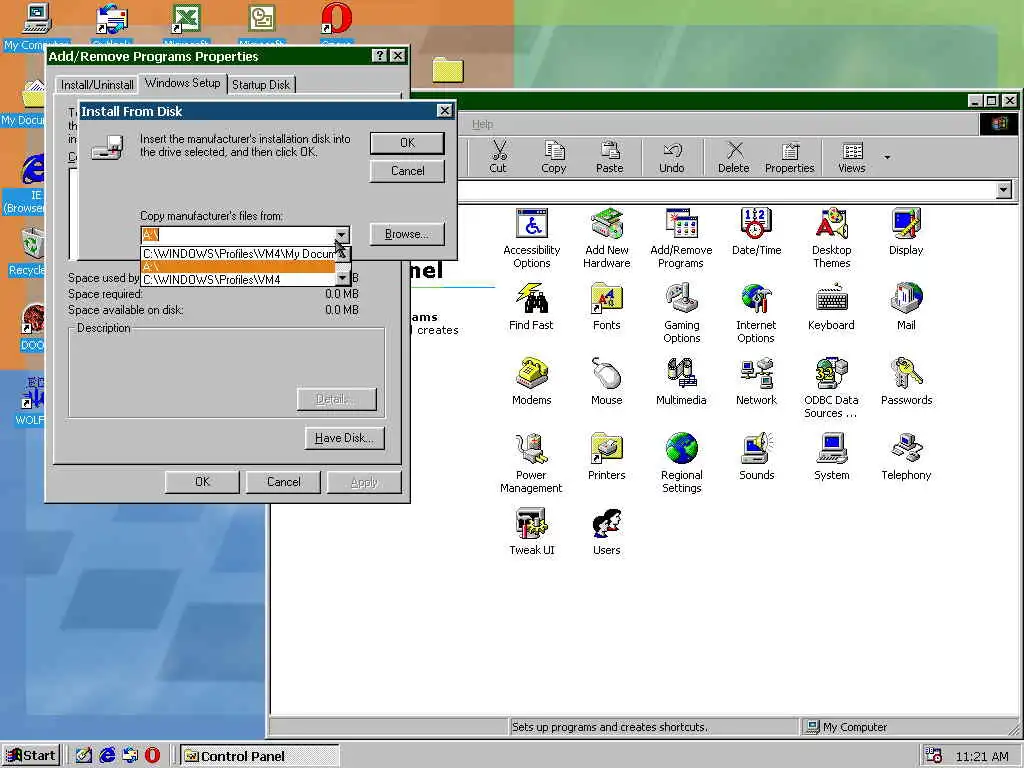Collapse the Copy manufacturer's files combo box arrow

(x=342, y=234)
